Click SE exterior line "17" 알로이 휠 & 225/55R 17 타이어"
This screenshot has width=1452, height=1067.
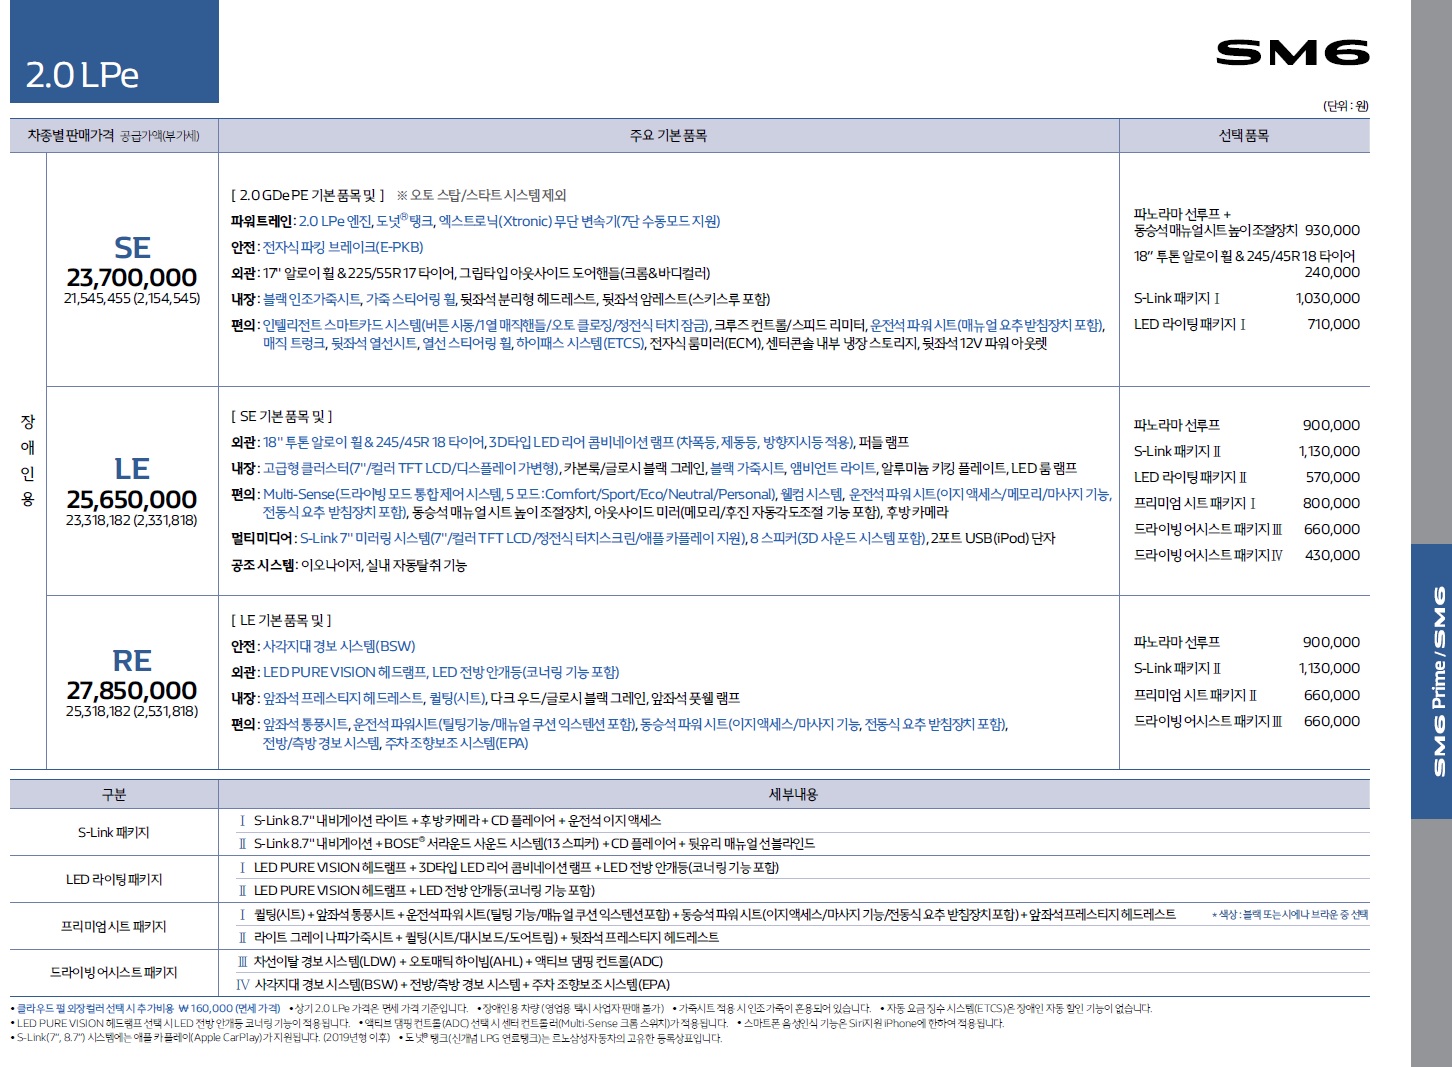click(360, 273)
